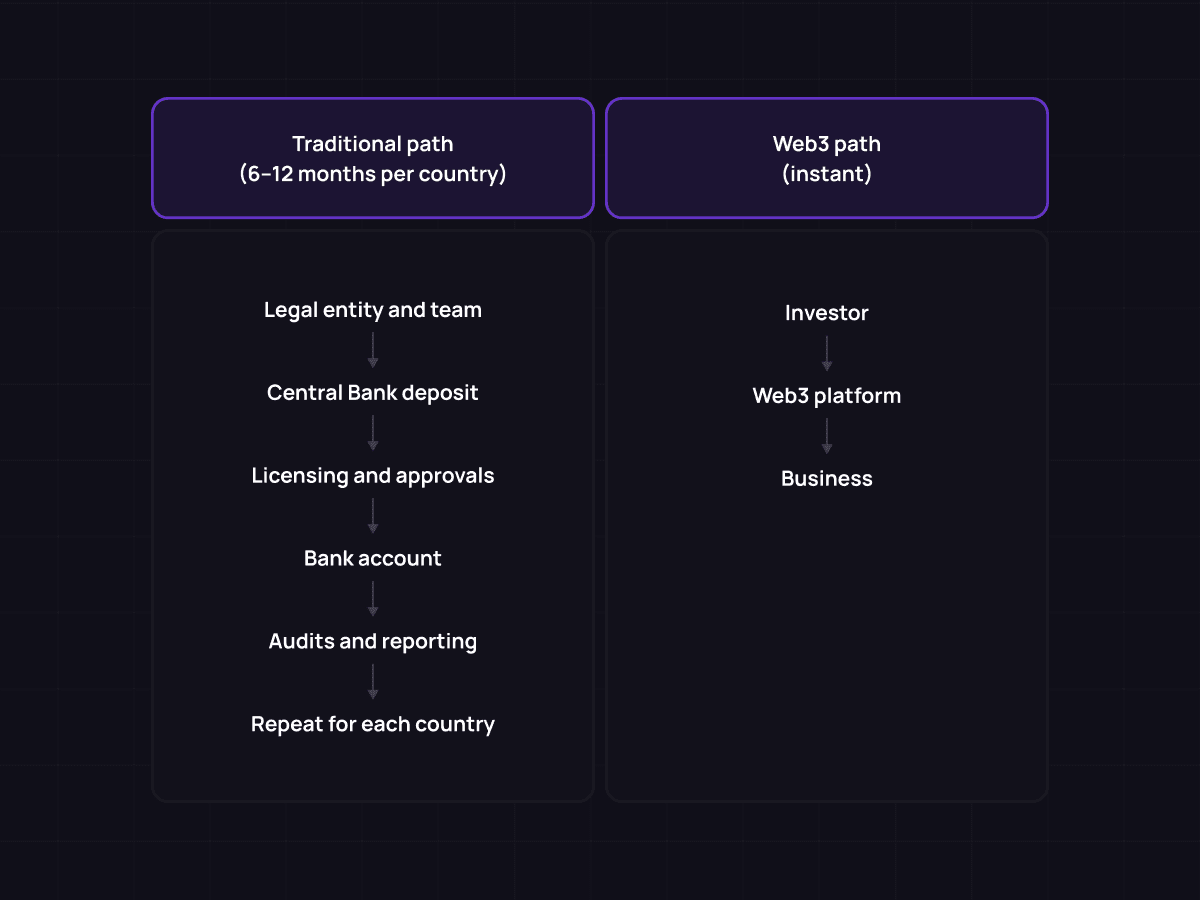
Task: Click the arrow below Audits and reporting
Action: click(x=373, y=682)
